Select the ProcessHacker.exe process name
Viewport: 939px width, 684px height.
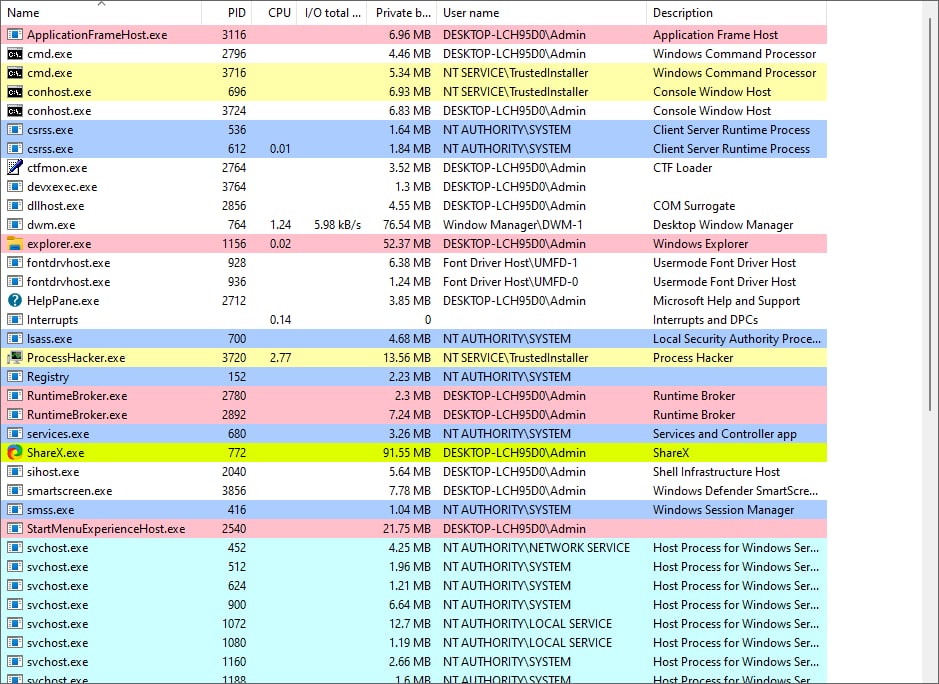[76, 358]
